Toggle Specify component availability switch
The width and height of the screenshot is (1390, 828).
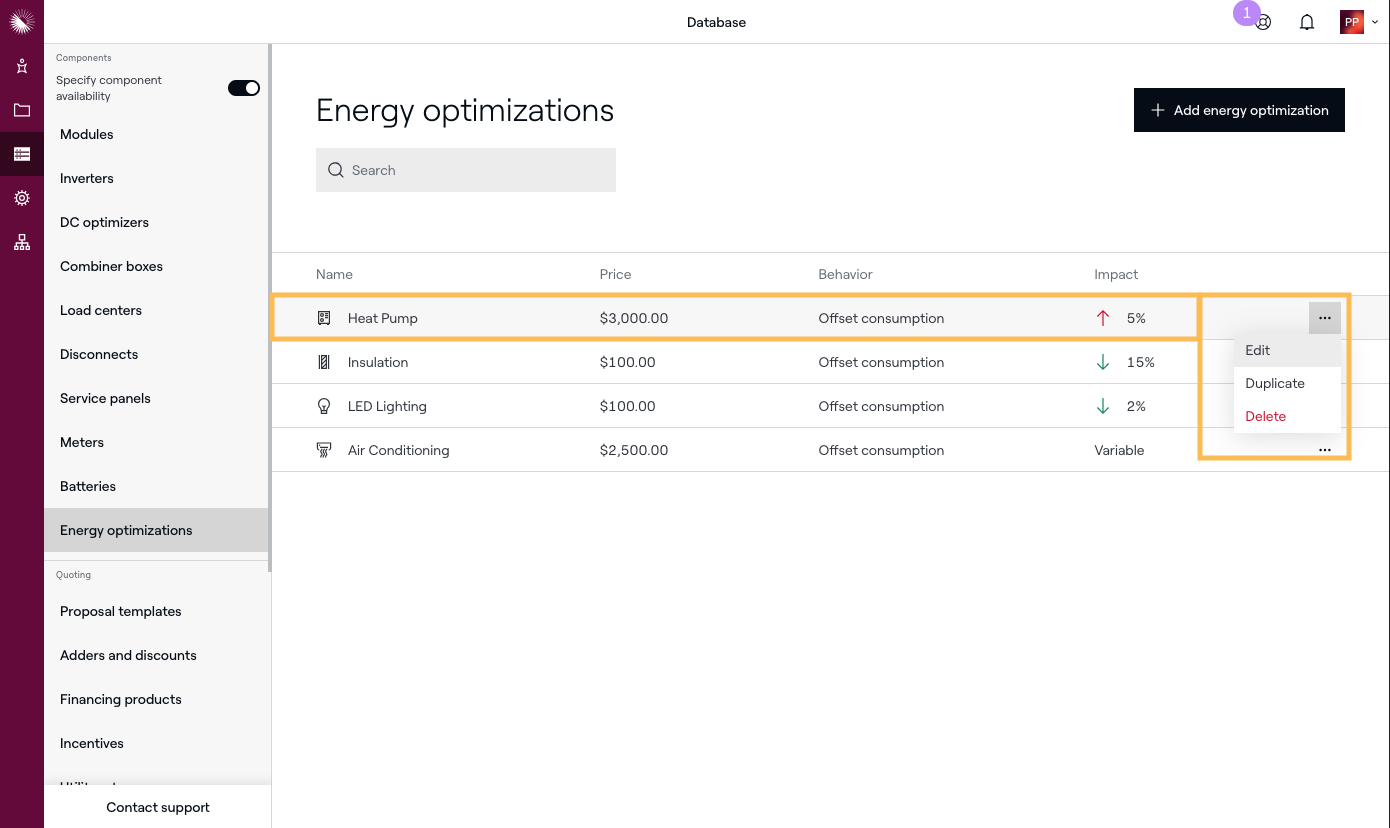[x=243, y=88]
